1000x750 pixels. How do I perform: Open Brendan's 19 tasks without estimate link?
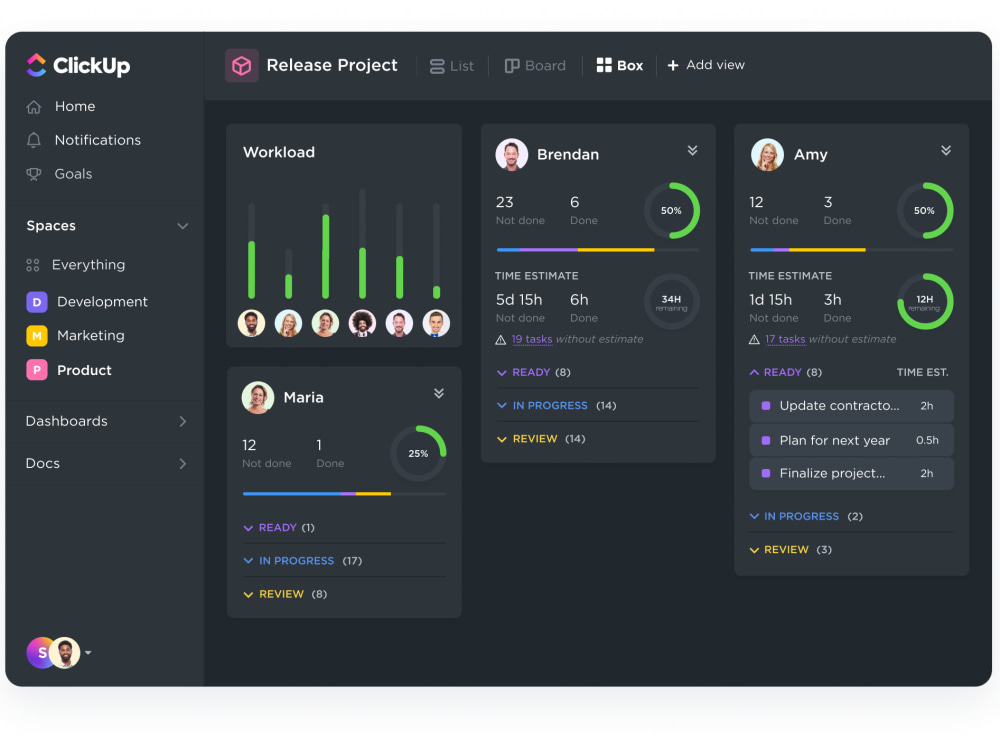532,339
